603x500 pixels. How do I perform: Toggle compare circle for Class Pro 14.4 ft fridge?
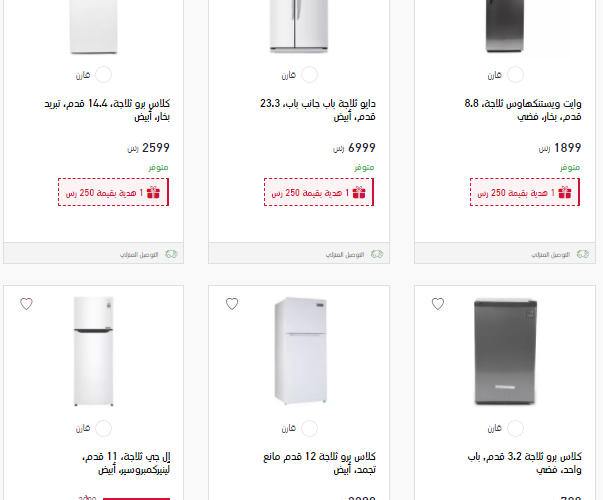(x=103, y=75)
